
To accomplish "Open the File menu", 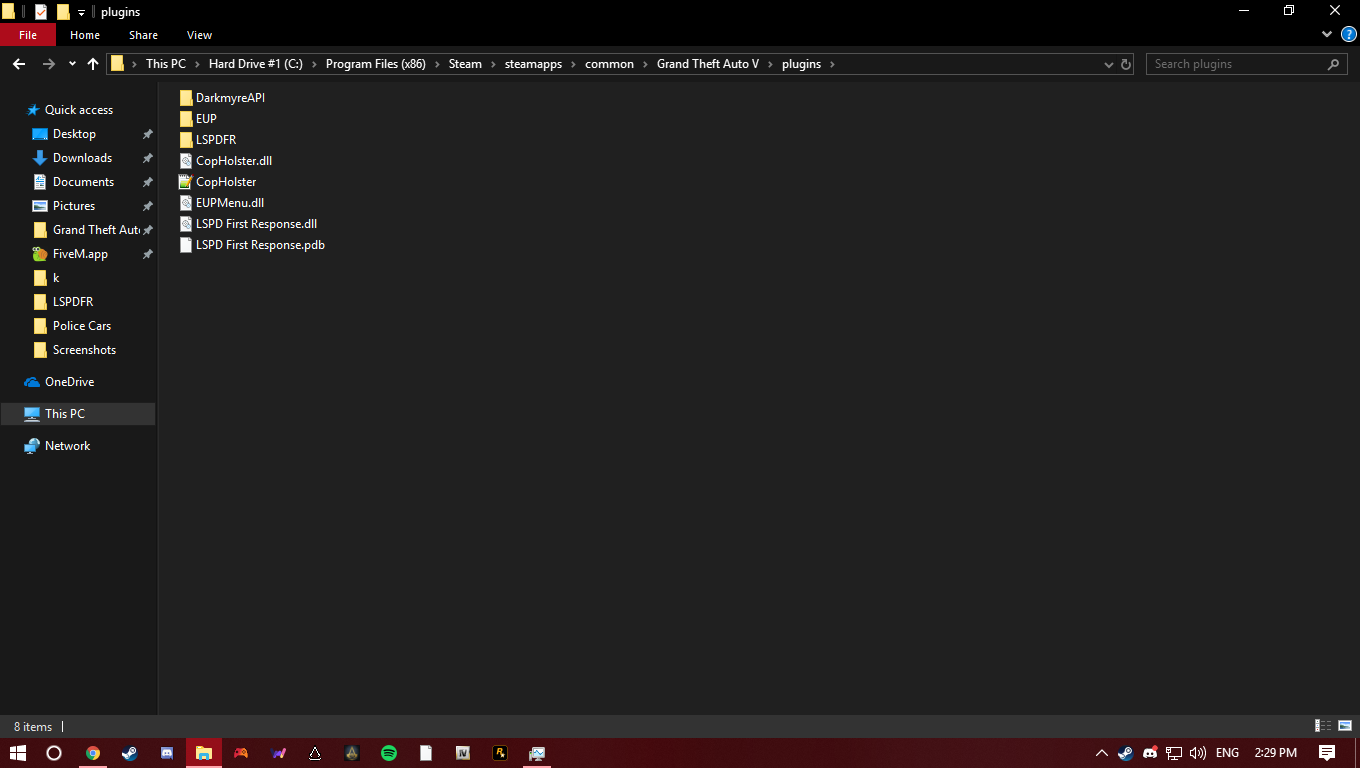I will [x=28, y=35].
